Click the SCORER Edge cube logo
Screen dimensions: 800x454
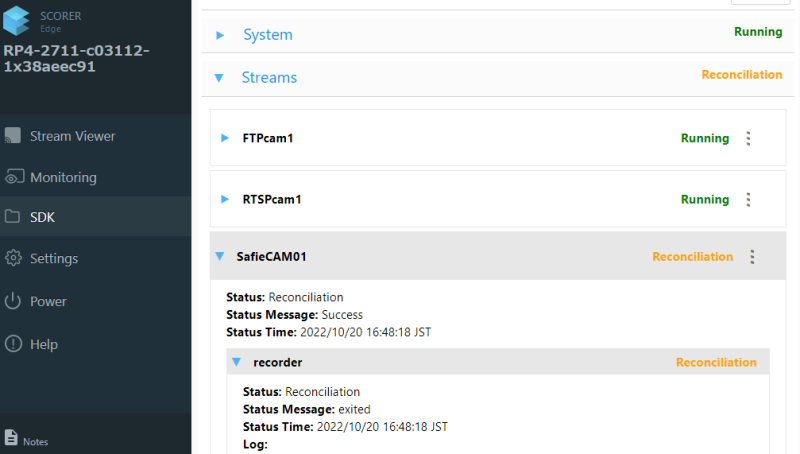click(x=18, y=22)
